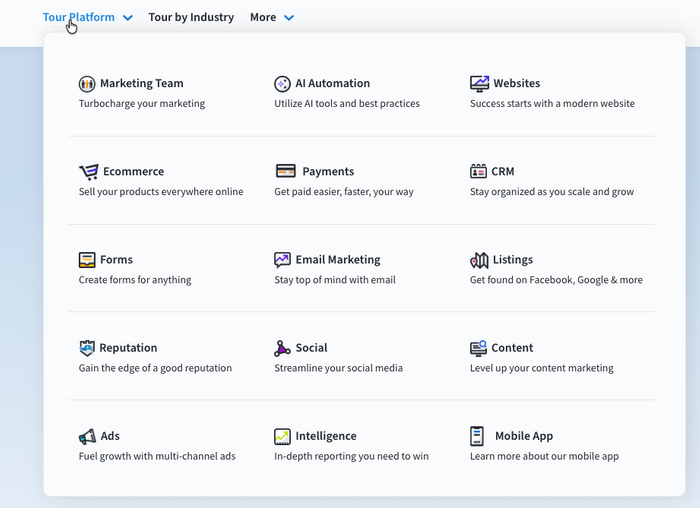The width and height of the screenshot is (700, 508).
Task: Open the AI Automation link
Action: 333,83
